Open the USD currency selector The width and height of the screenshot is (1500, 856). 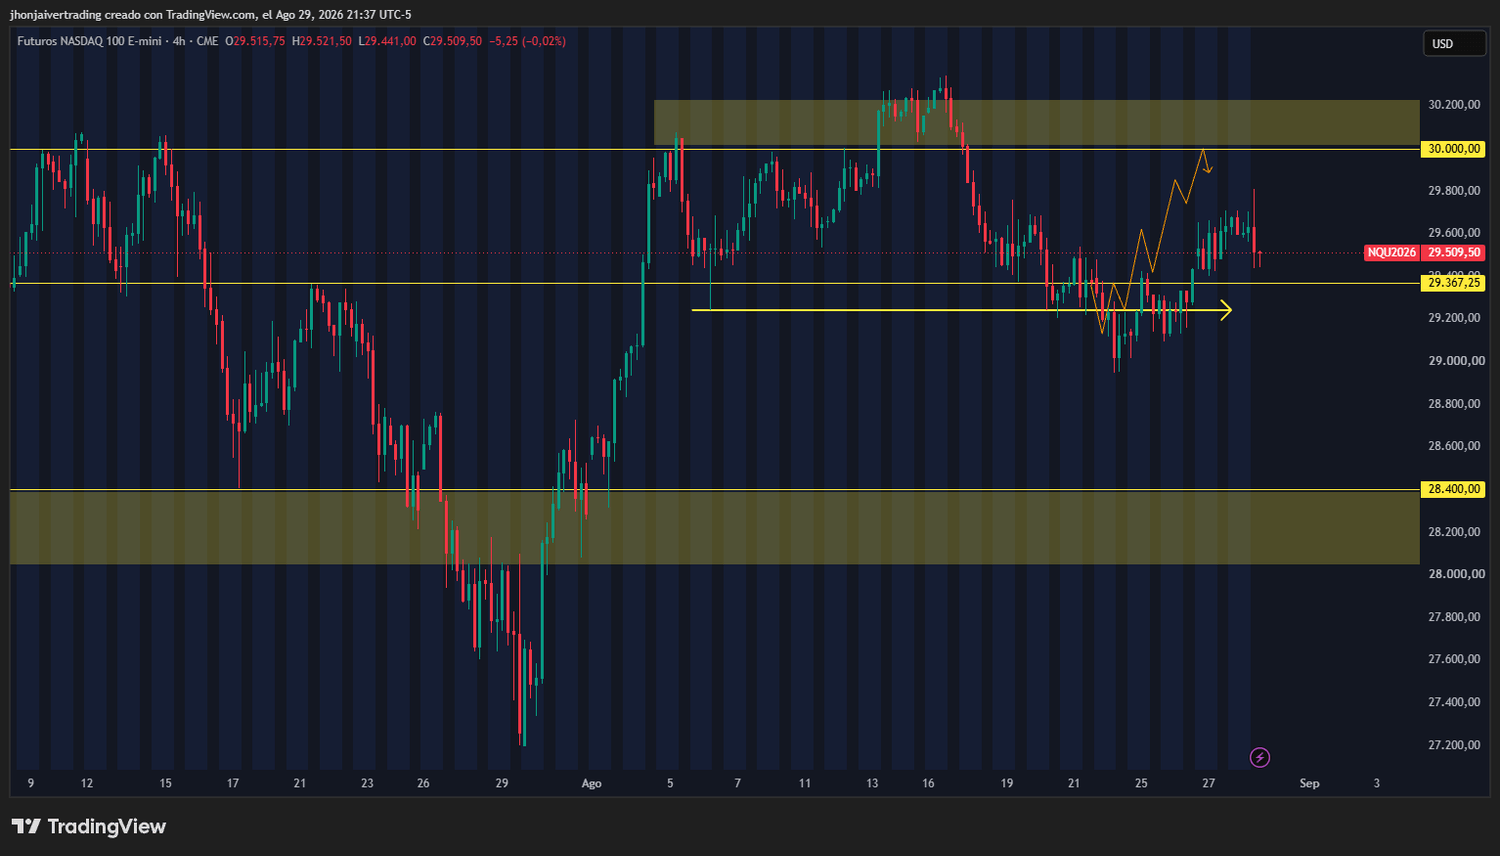[1455, 44]
